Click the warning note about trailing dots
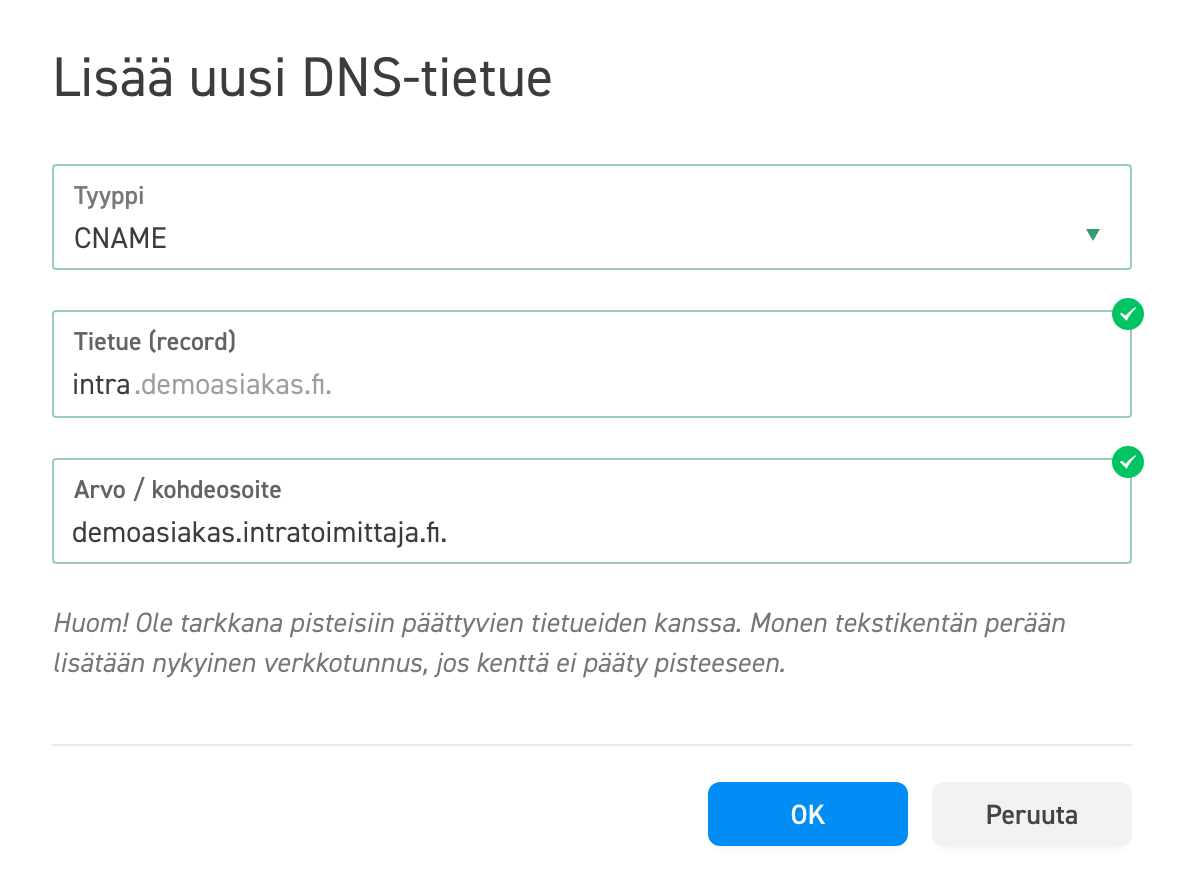Screen dimensions: 1184x874 560,640
